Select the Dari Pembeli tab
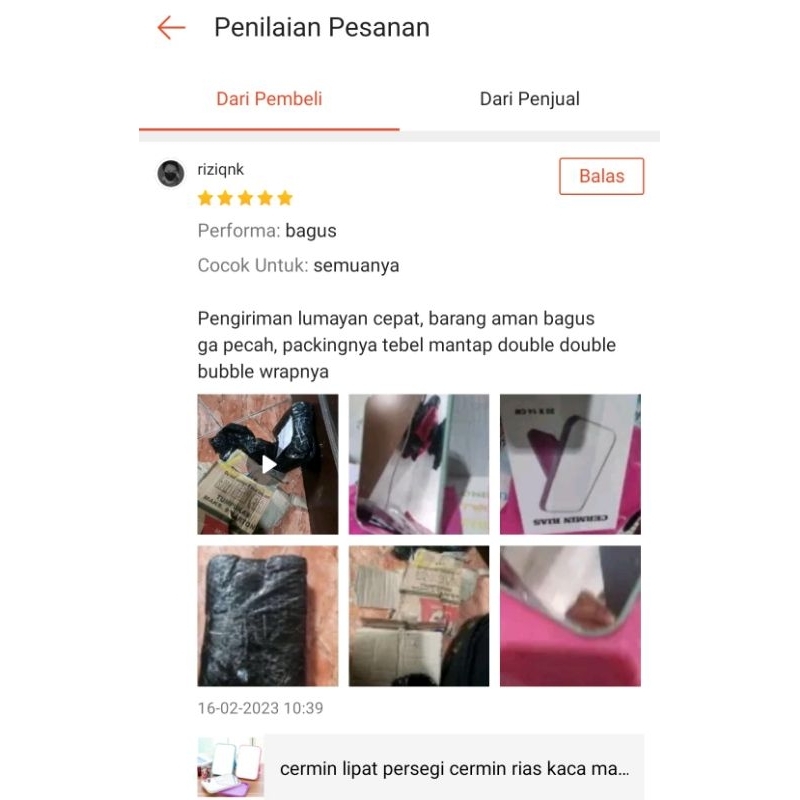Viewport: 800px width, 800px height. pos(269,99)
